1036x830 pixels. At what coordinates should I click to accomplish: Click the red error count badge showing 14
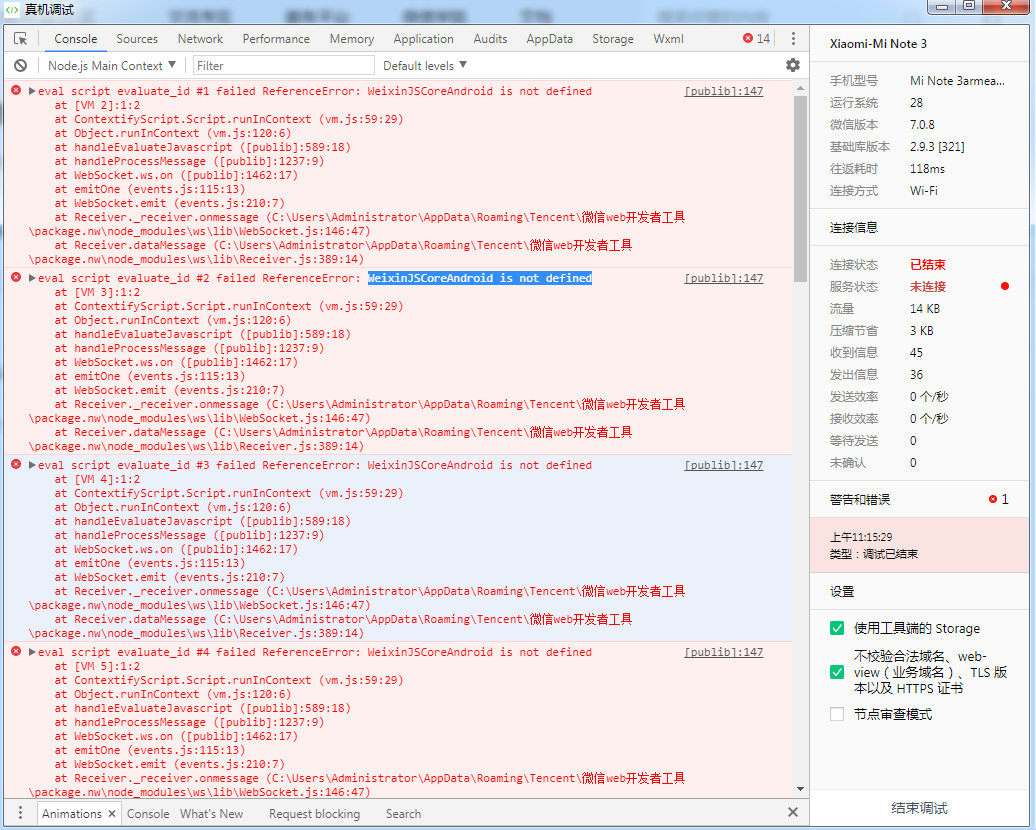[x=756, y=39]
